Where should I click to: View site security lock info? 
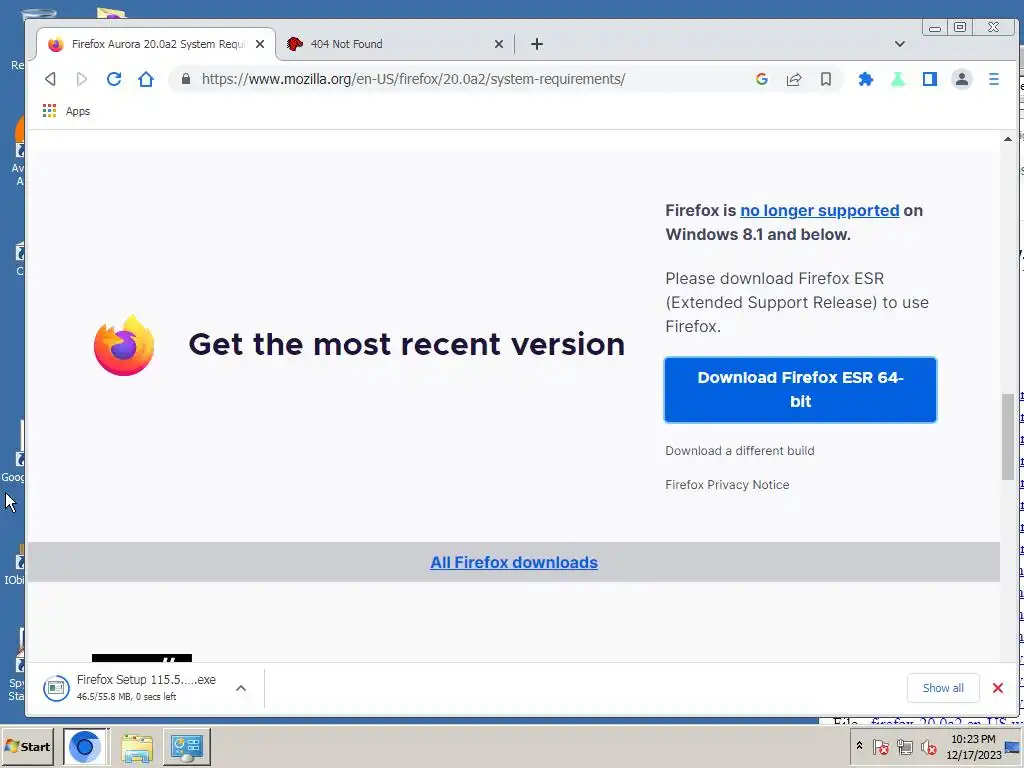point(186,79)
